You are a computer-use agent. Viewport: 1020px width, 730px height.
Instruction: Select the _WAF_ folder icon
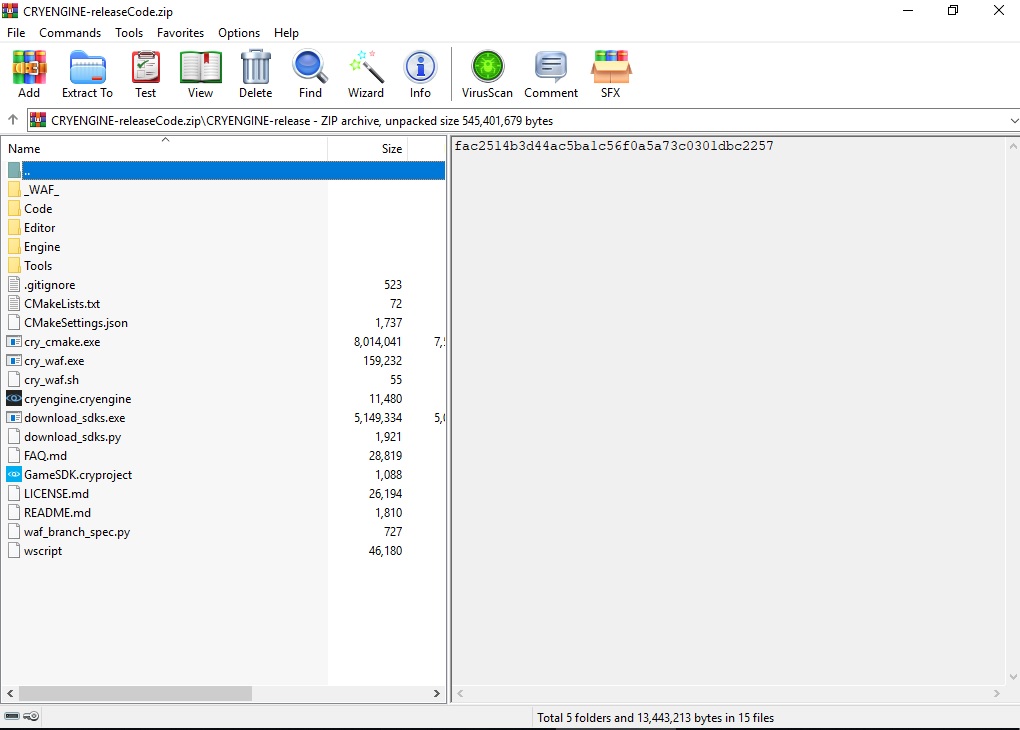(14, 189)
